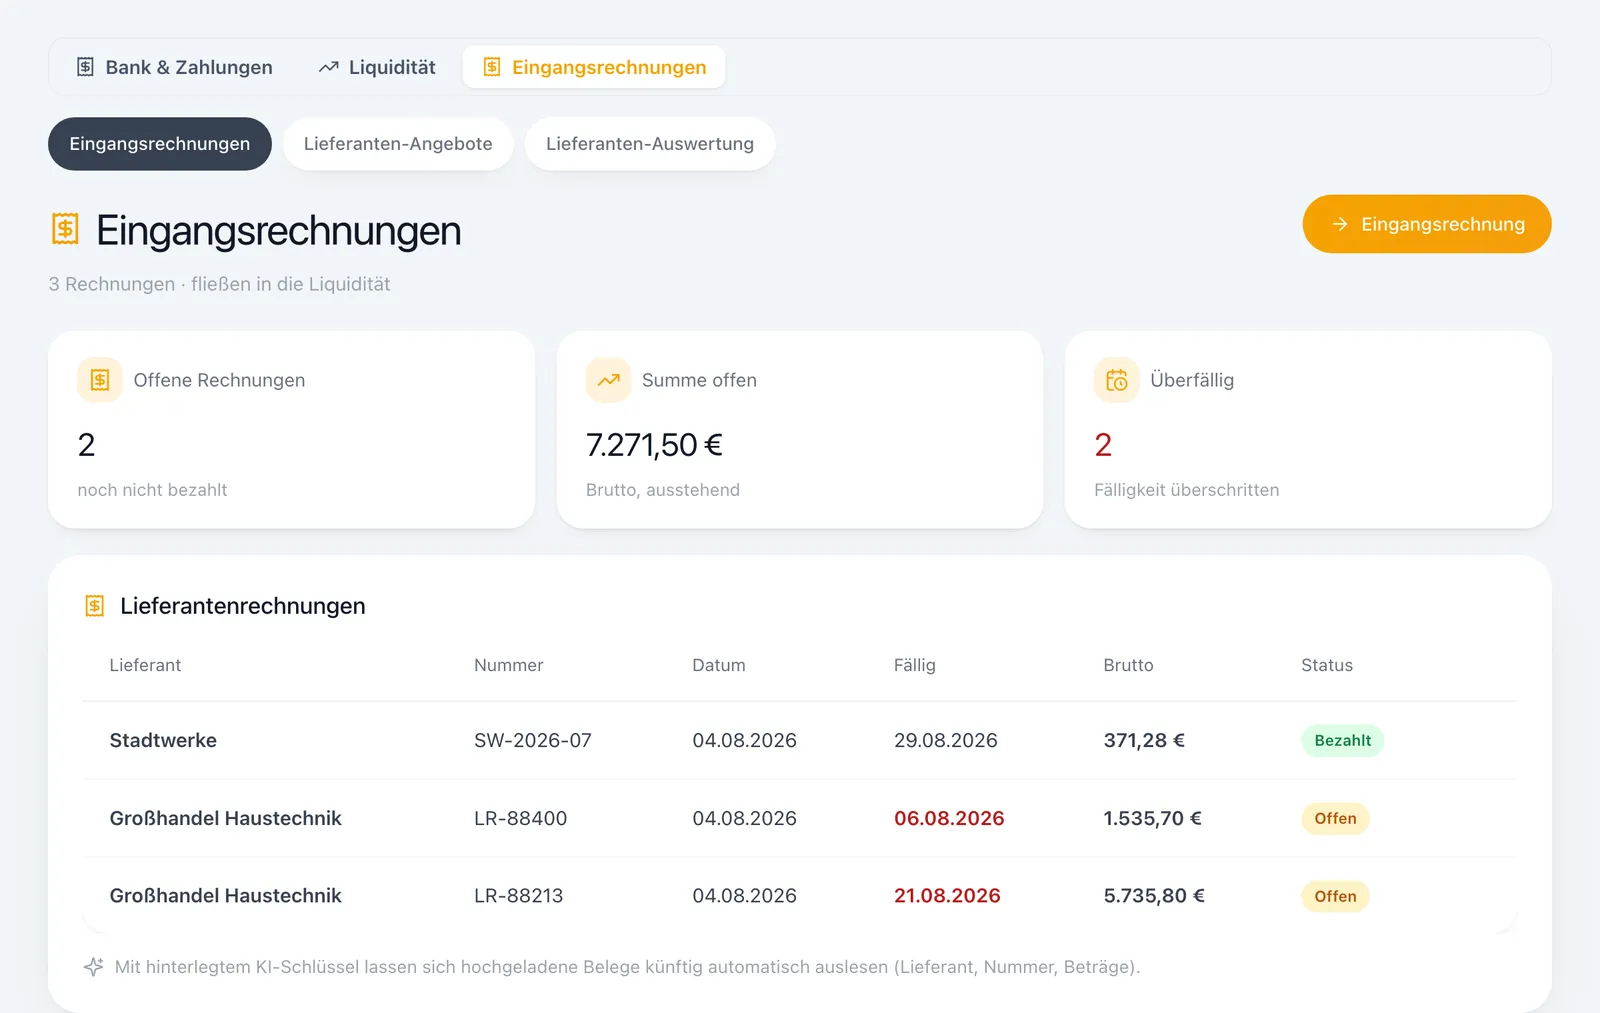Switch to the Liquidität tab
This screenshot has width=1600, height=1013.
tap(377, 67)
